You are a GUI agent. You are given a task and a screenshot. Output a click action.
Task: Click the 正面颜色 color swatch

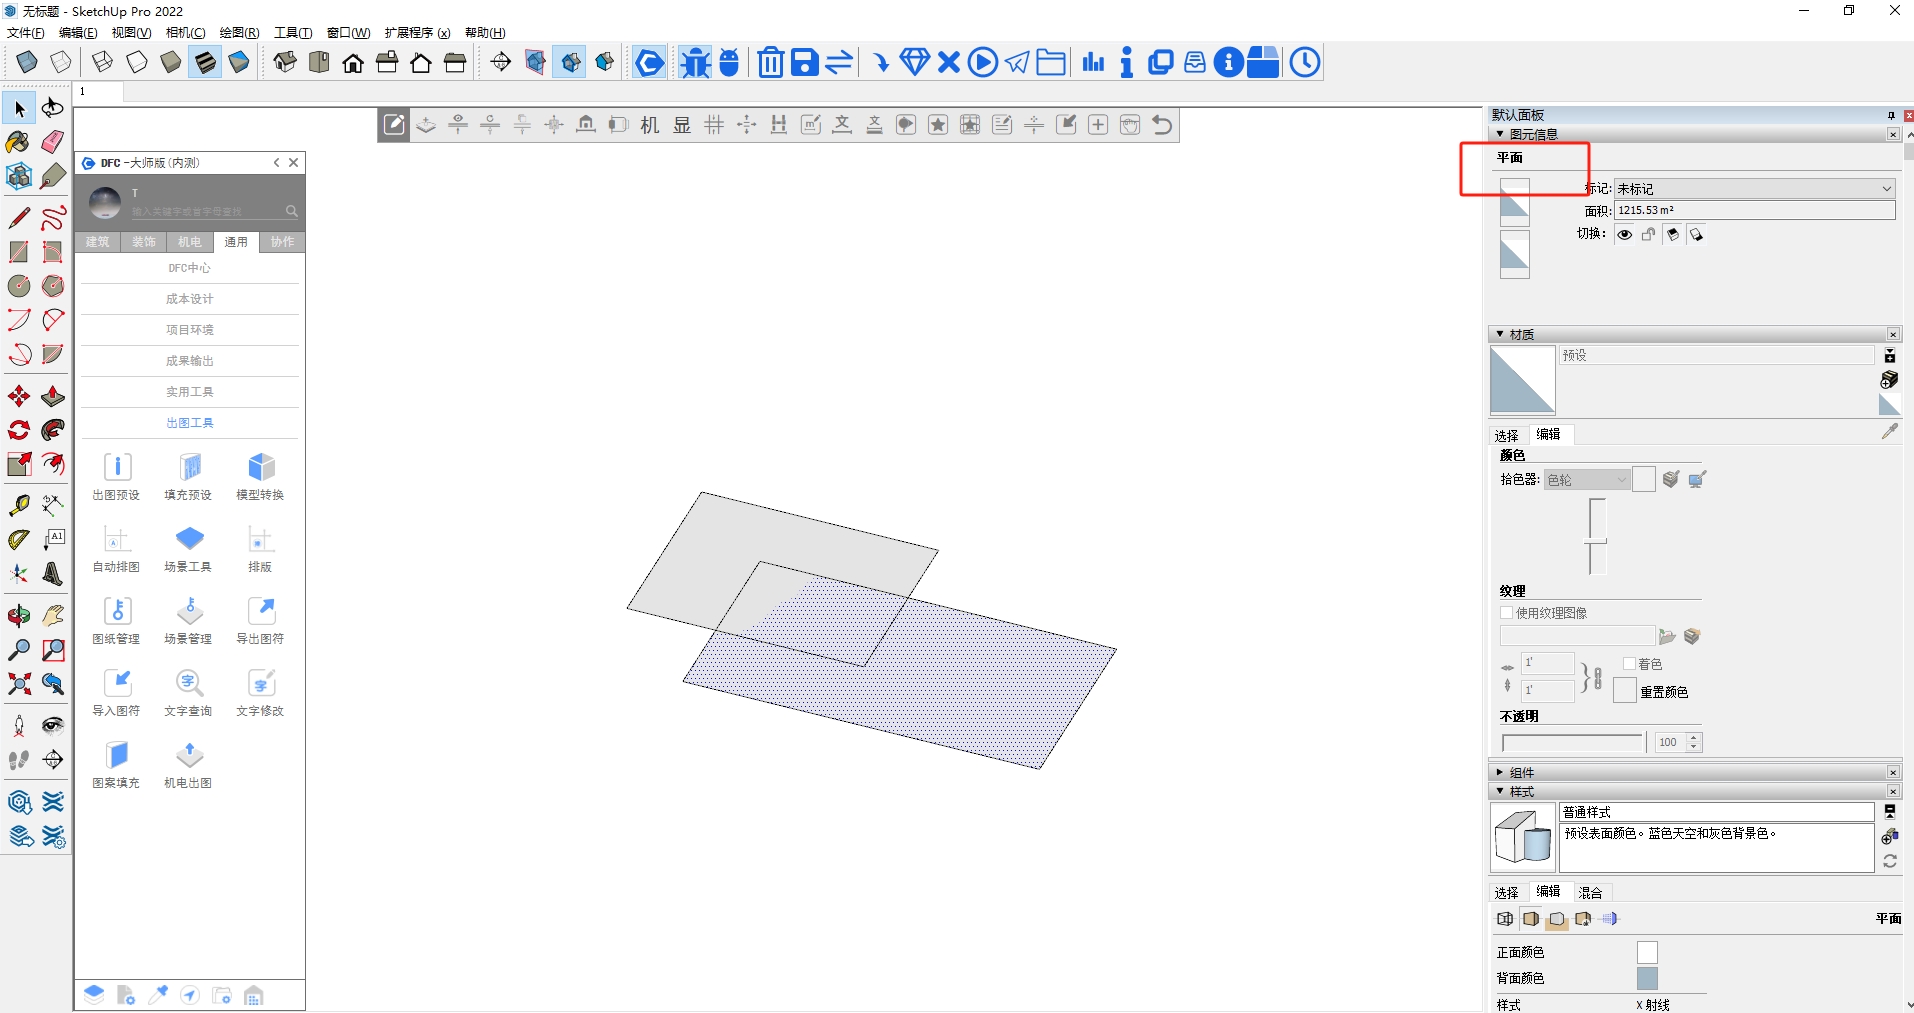coord(1647,953)
